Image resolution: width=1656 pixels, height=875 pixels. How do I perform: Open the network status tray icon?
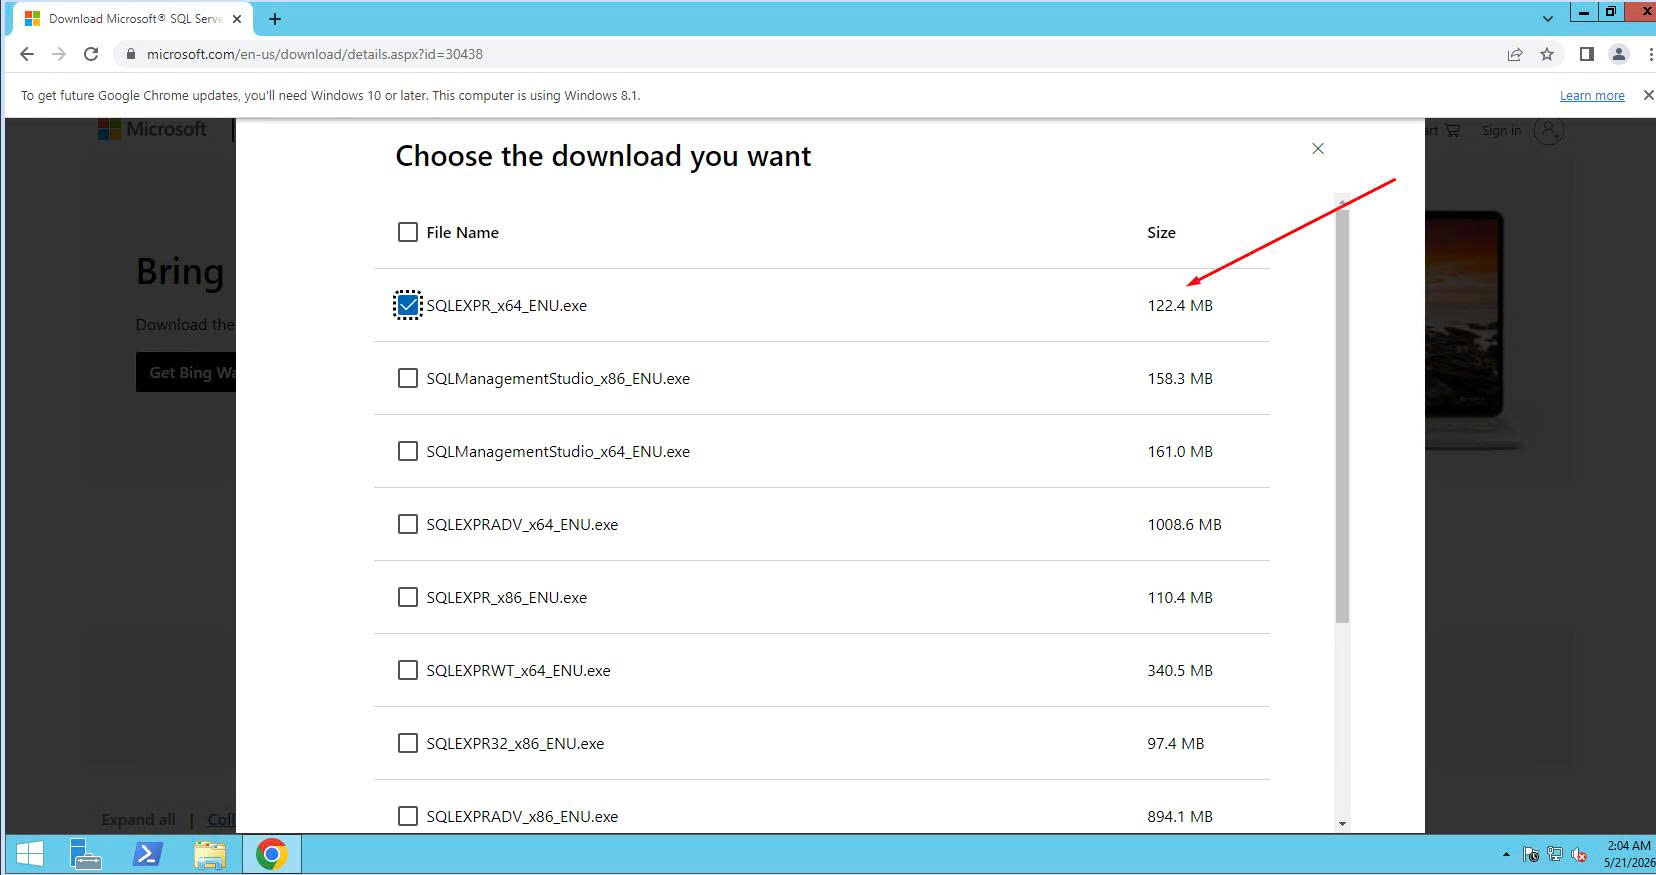[1555, 854]
